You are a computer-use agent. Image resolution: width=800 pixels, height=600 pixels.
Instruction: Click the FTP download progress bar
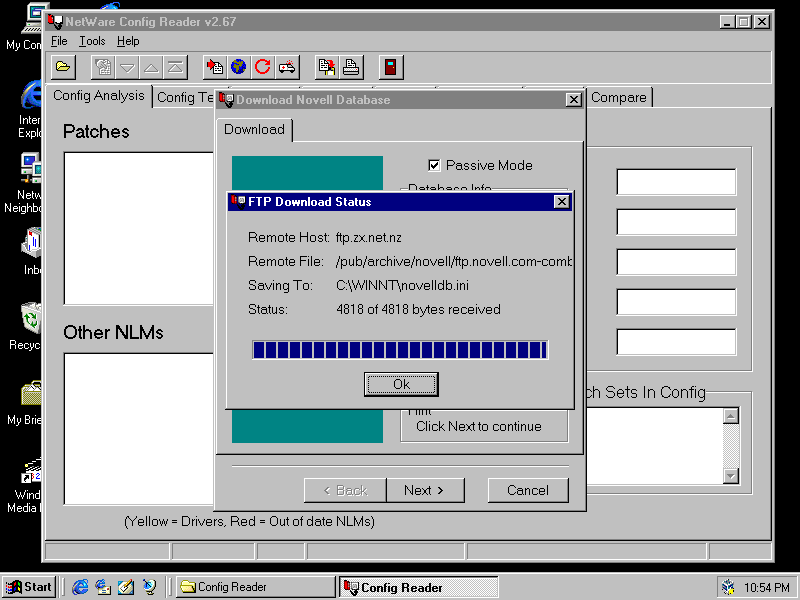400,350
